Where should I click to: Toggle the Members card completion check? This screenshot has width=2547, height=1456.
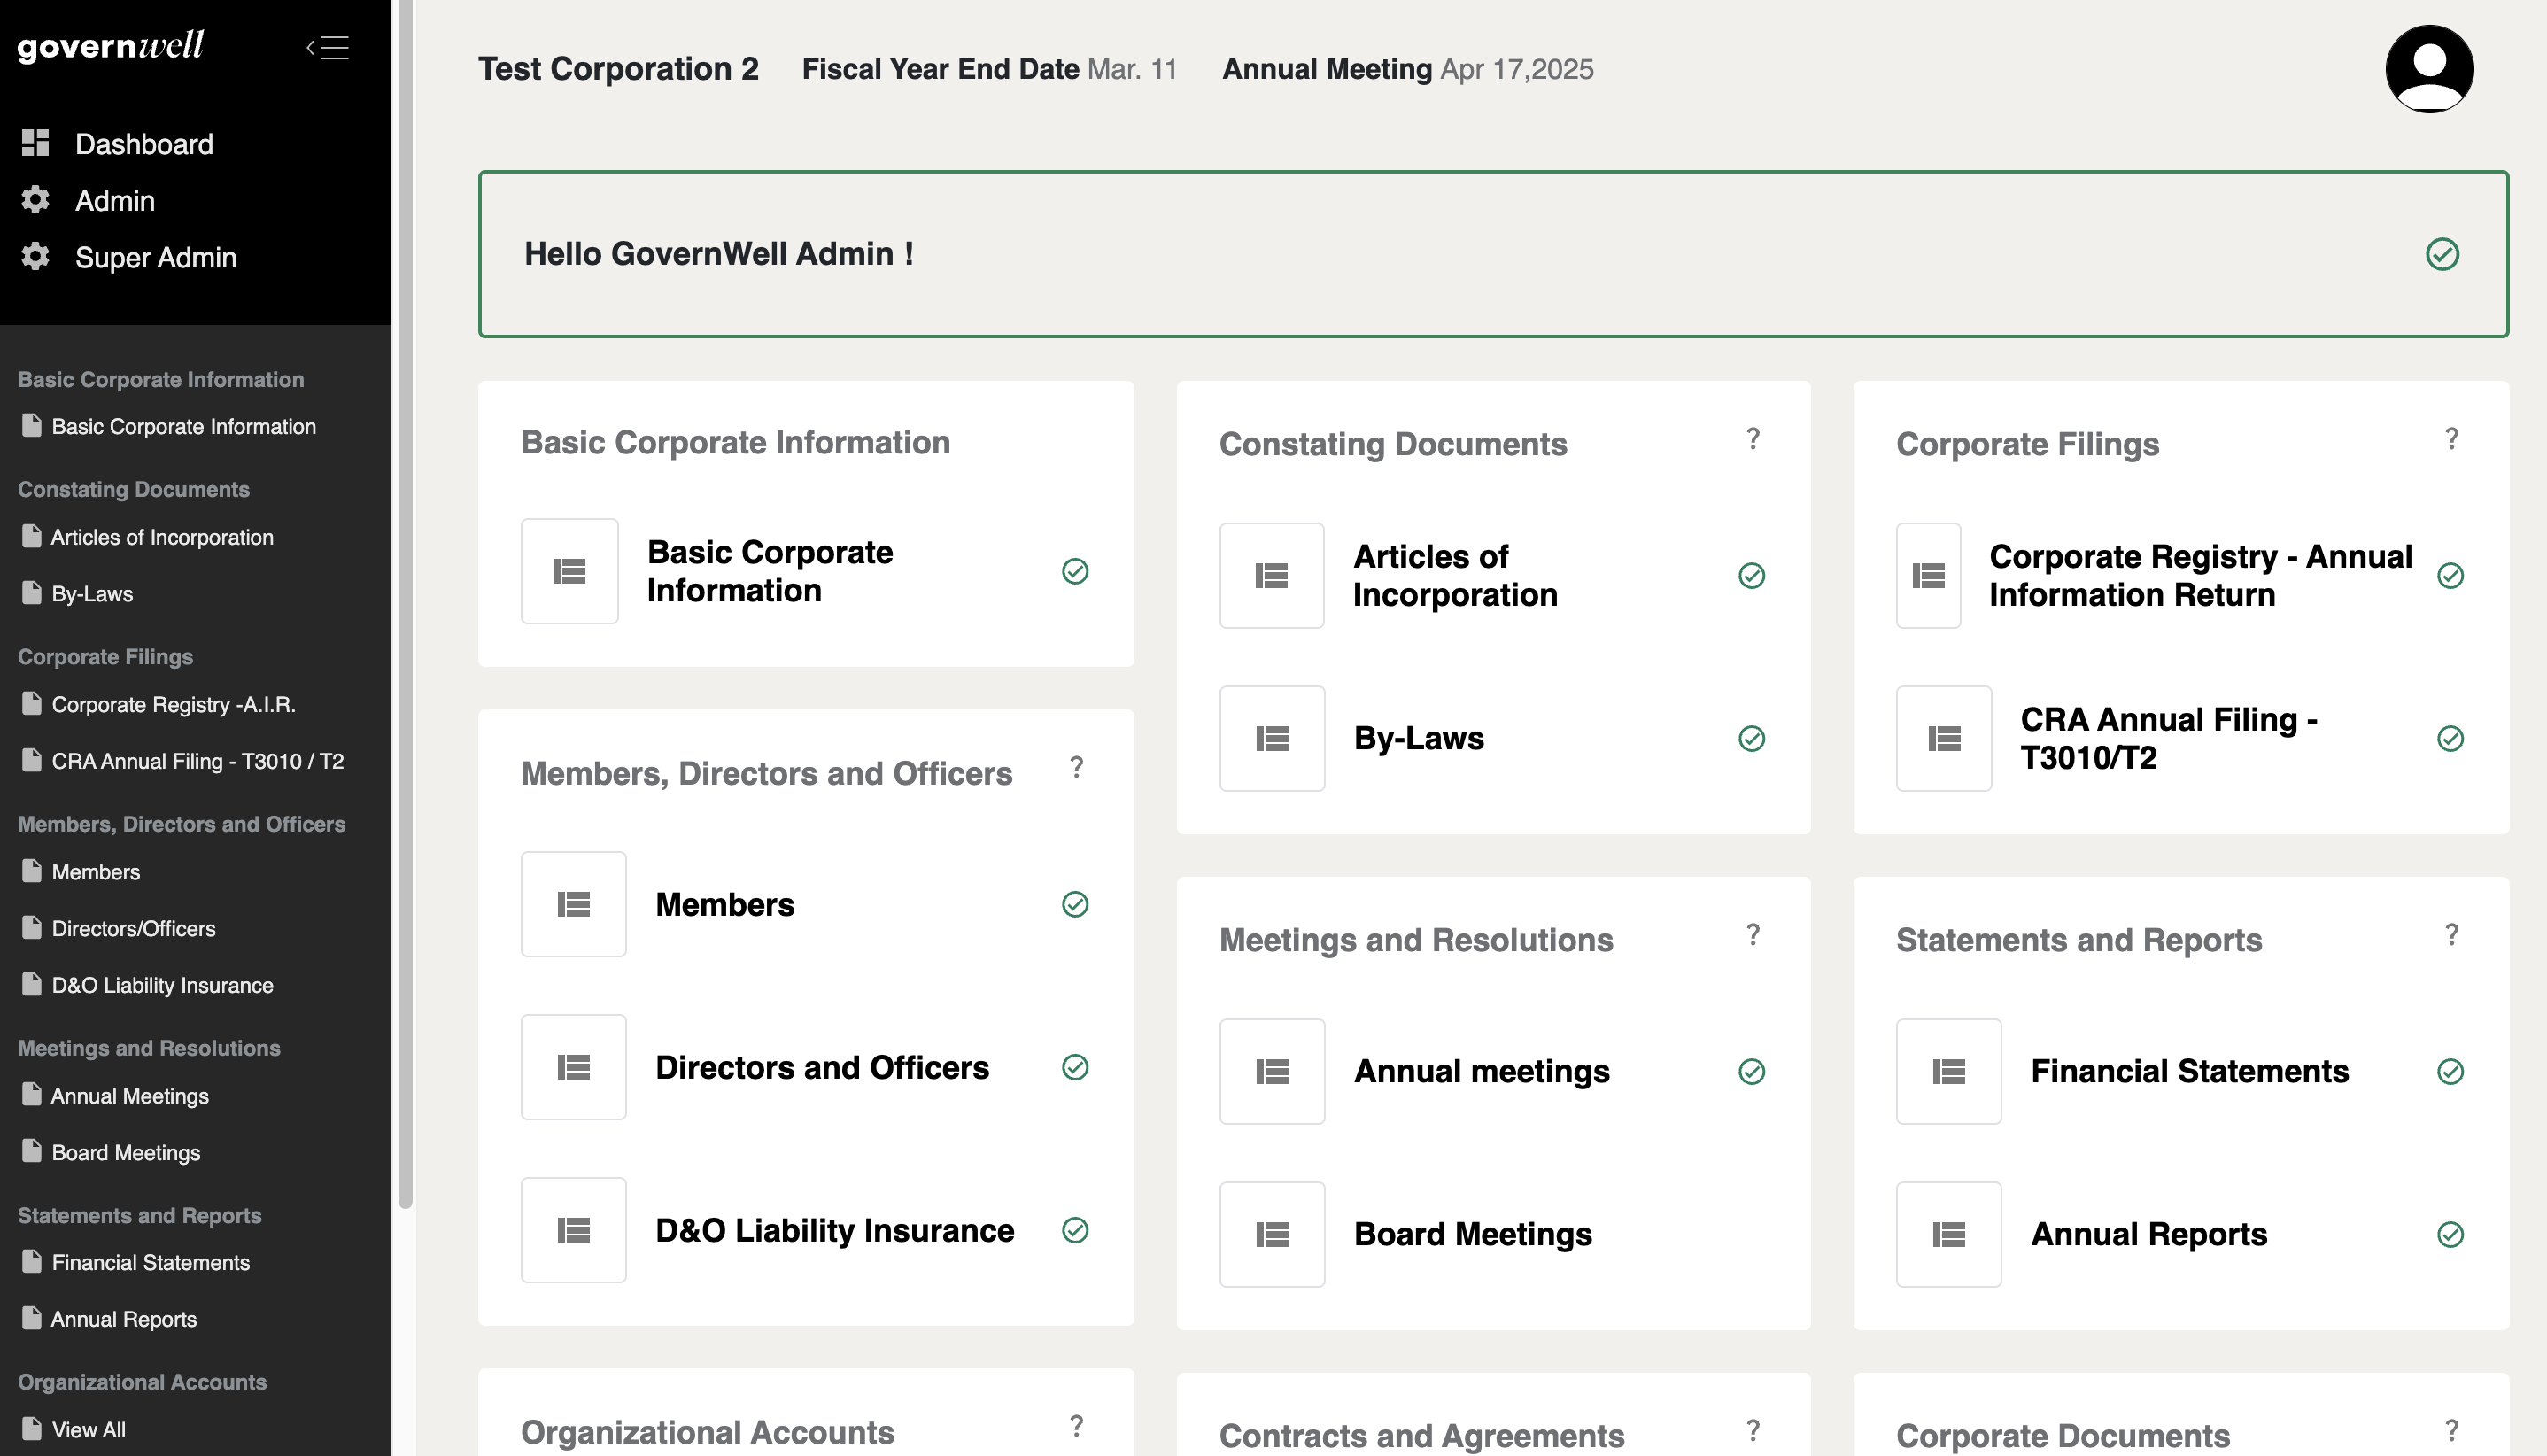coord(1075,904)
